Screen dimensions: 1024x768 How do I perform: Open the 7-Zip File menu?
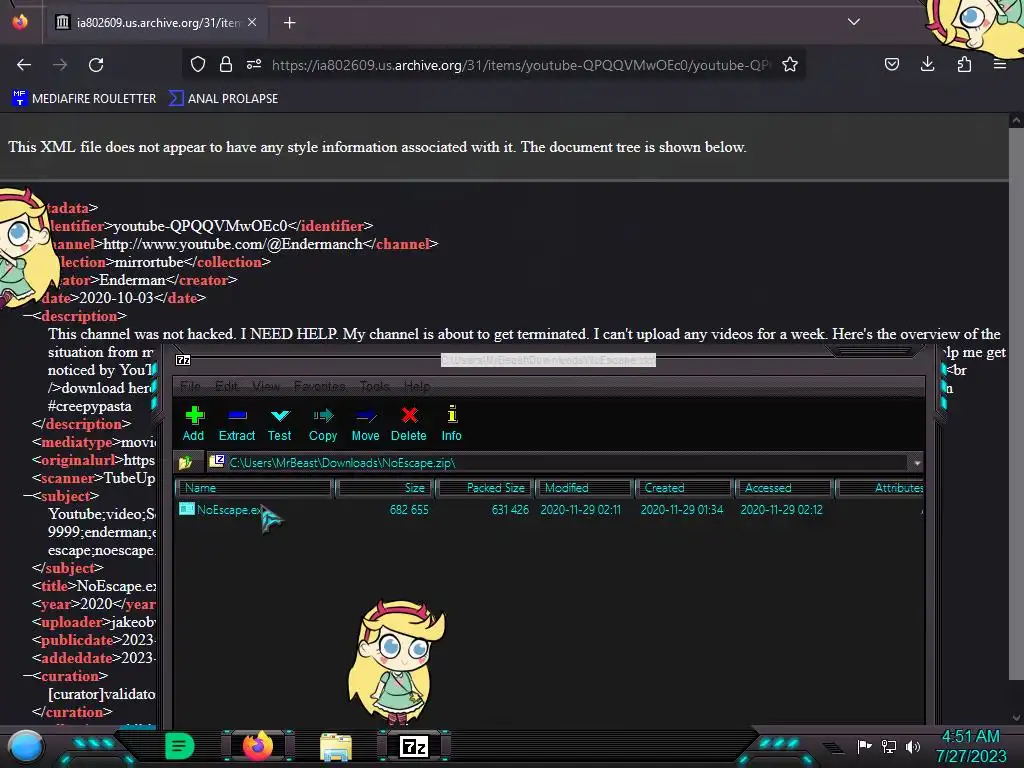coord(190,387)
